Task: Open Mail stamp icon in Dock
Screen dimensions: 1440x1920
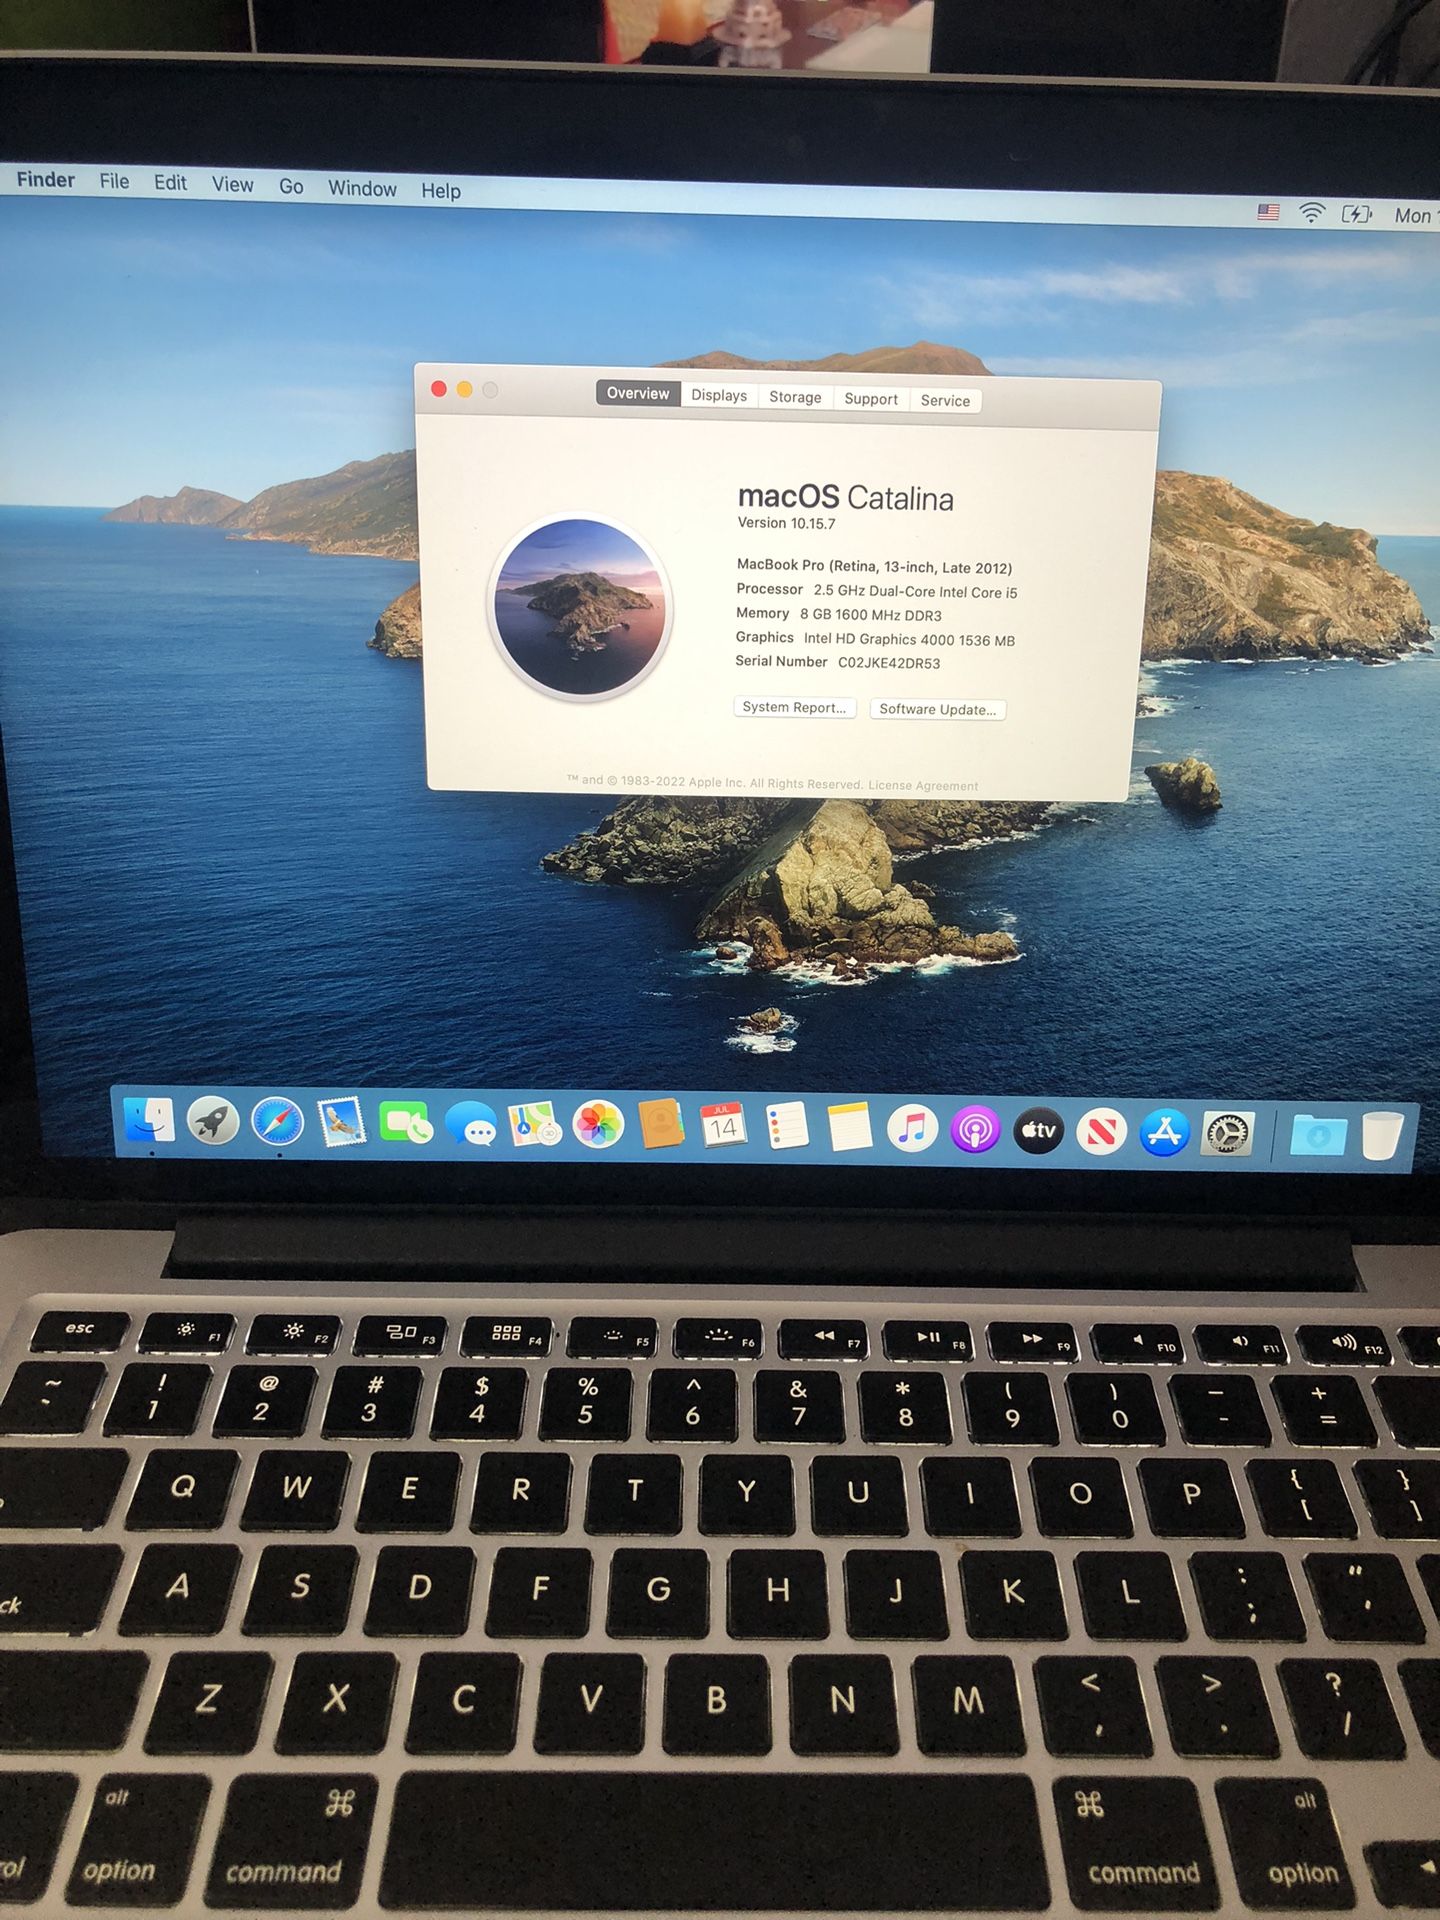Action: [x=341, y=1123]
